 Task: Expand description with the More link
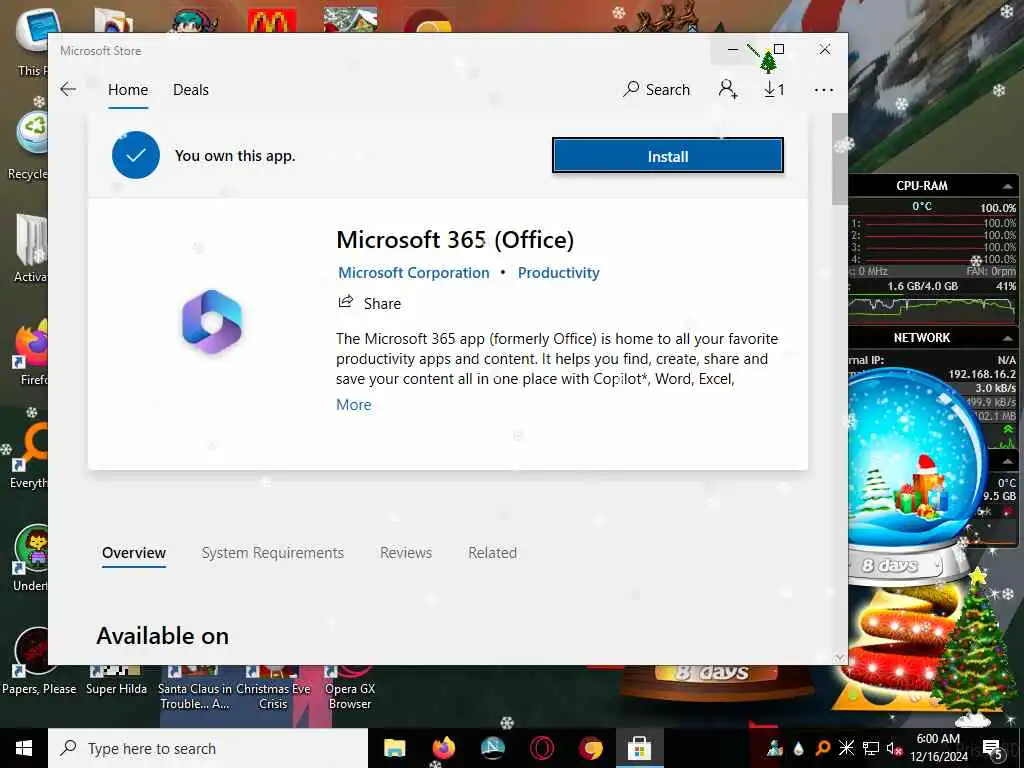pyautogui.click(x=353, y=405)
